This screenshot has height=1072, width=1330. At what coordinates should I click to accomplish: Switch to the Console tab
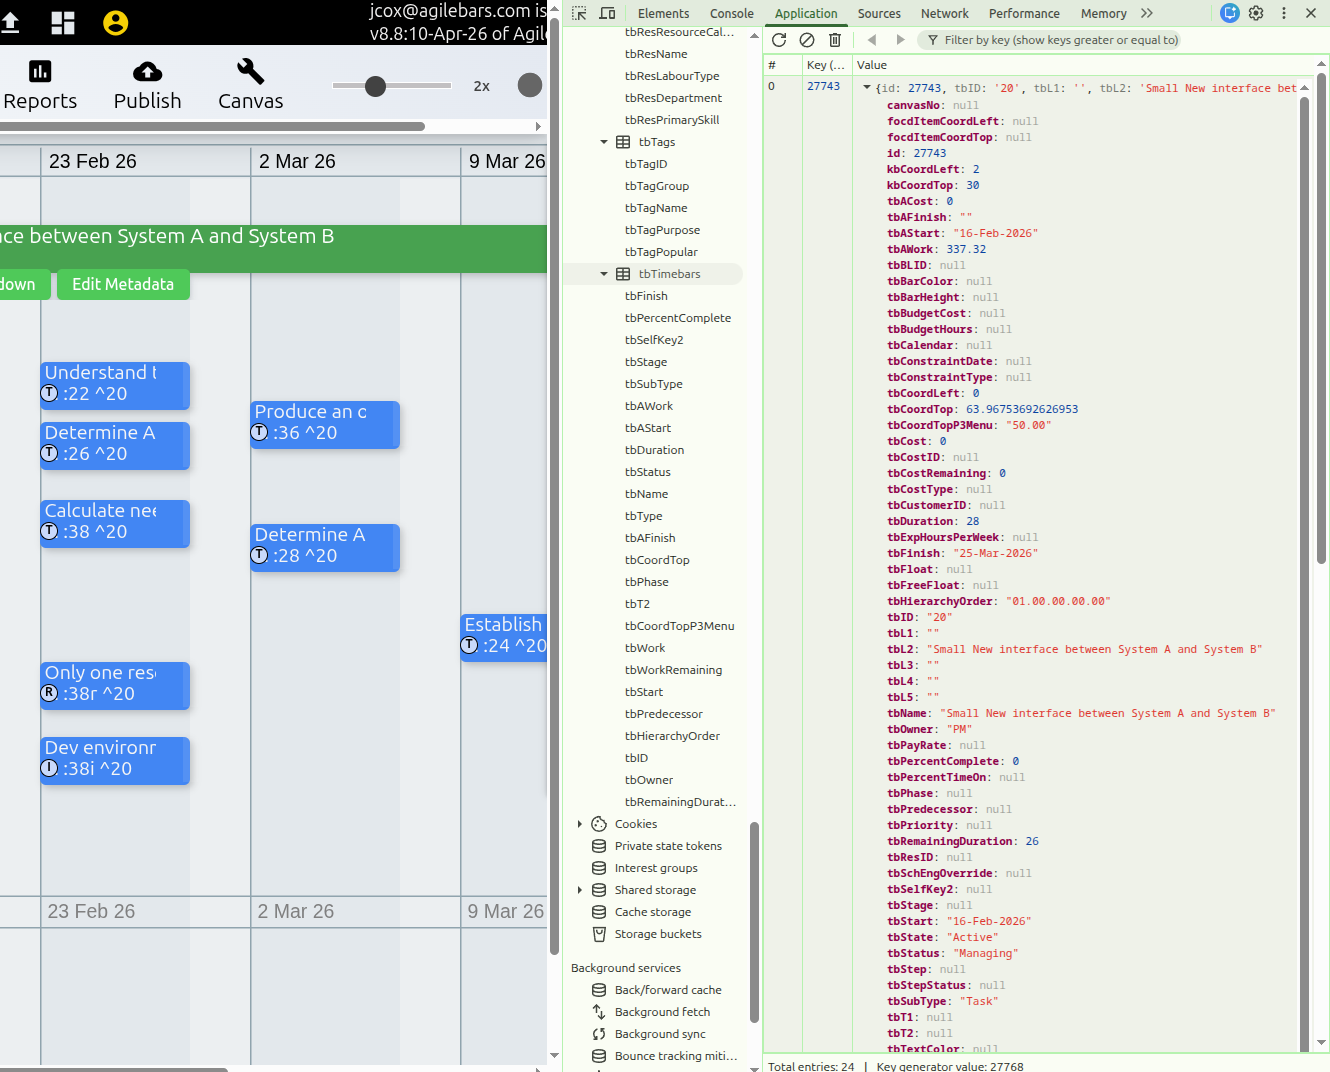point(731,13)
